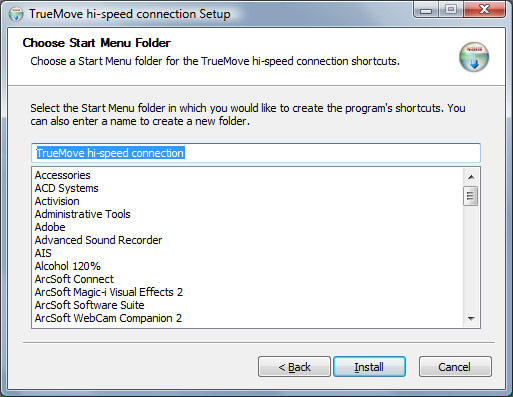Choose the Activision folder
This screenshot has width=513, height=397.
(x=57, y=201)
